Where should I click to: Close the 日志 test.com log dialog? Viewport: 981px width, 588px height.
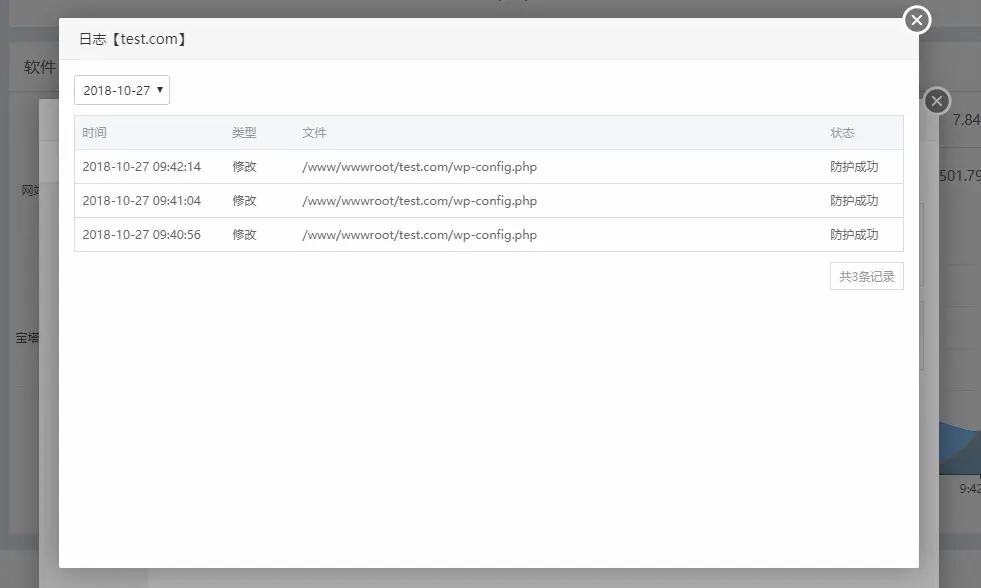[916, 20]
